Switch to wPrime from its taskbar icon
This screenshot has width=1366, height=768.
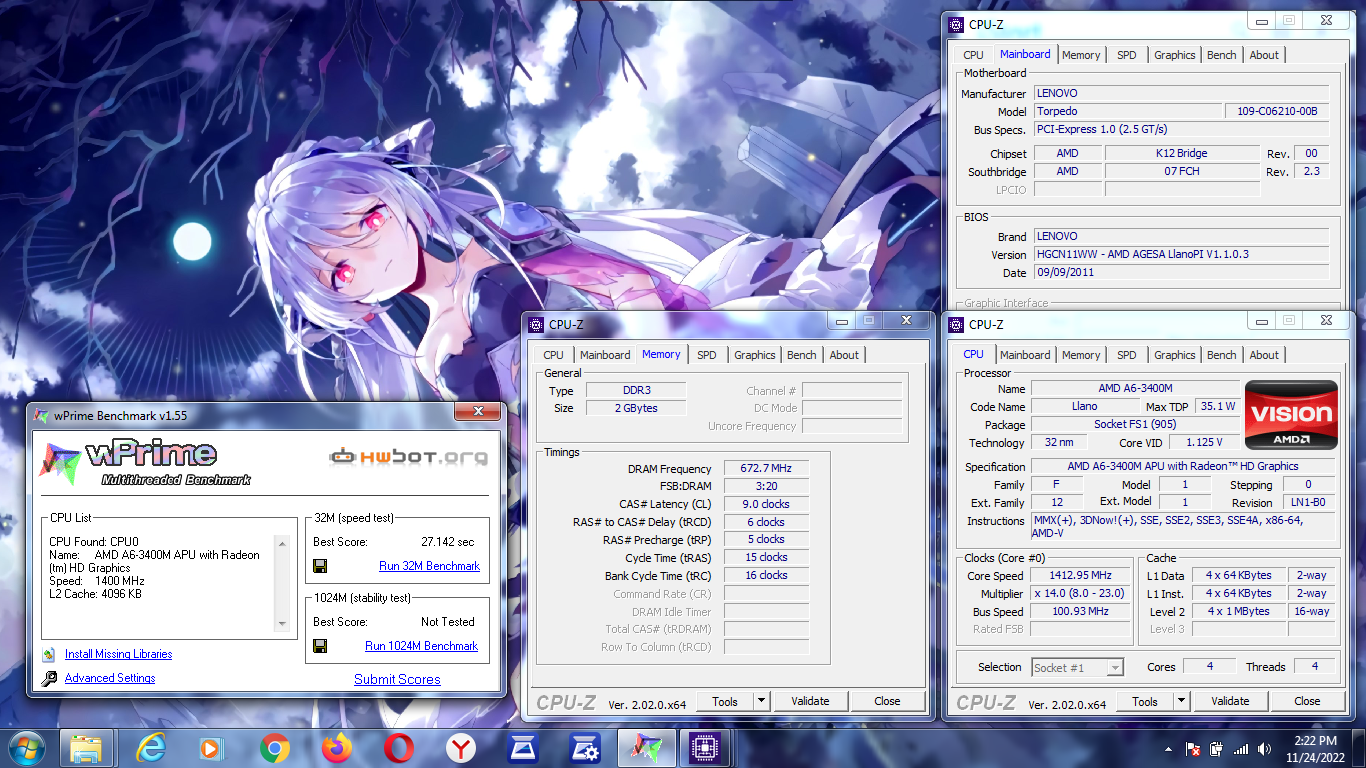pyautogui.click(x=646, y=748)
